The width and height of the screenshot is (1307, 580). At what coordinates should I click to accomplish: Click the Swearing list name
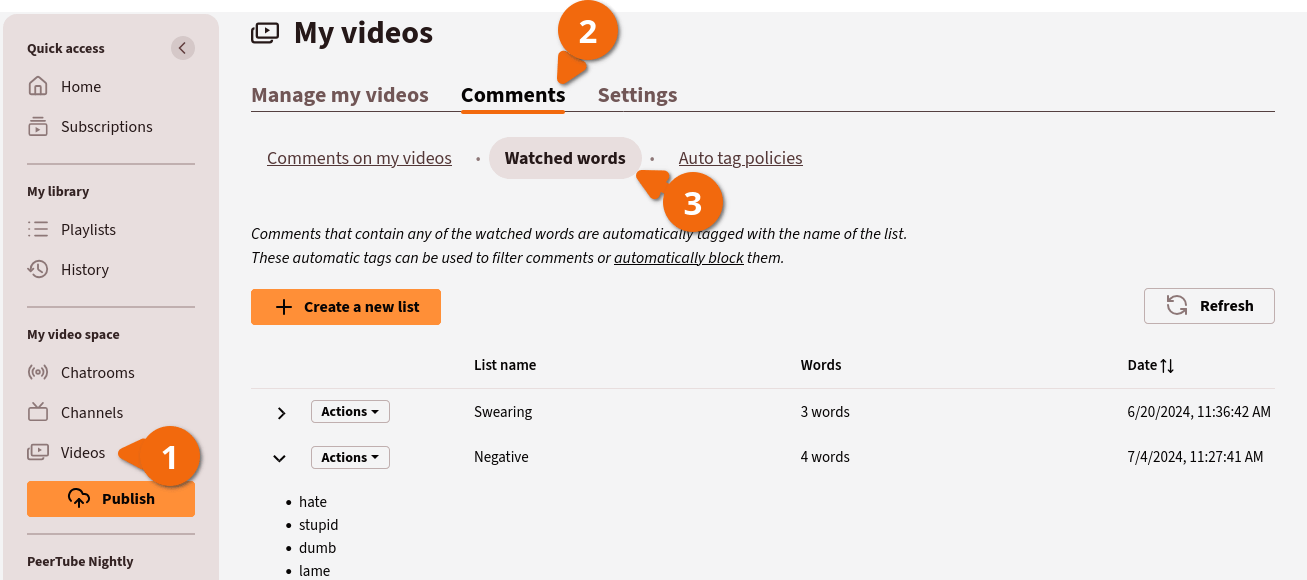click(503, 412)
